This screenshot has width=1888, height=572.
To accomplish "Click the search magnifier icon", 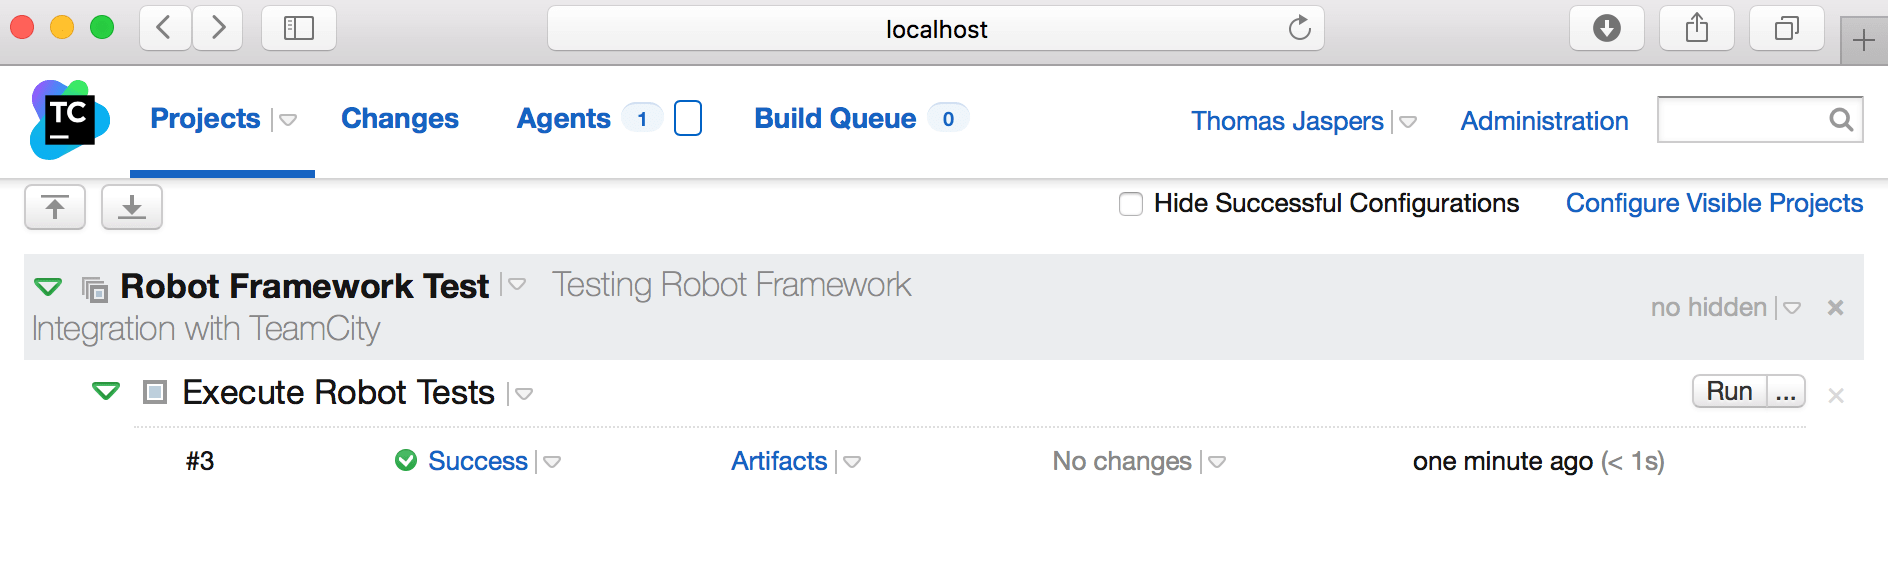I will pyautogui.click(x=1840, y=120).
